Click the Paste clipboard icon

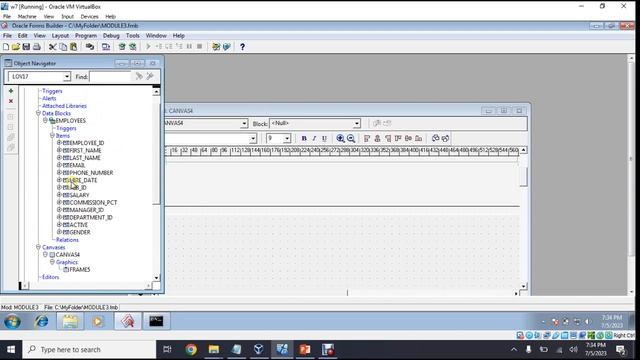73,47
